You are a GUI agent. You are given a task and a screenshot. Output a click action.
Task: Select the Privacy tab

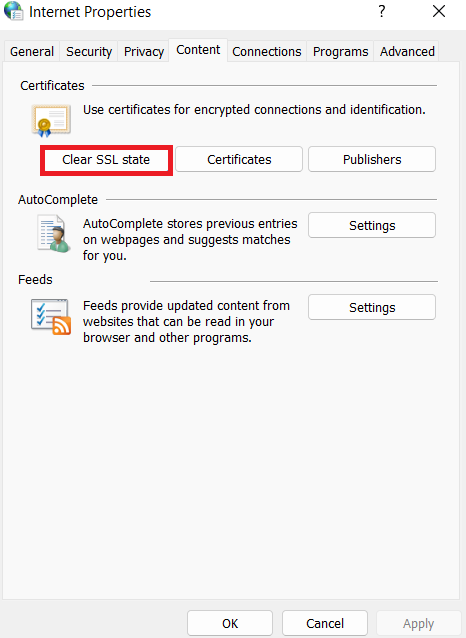[x=144, y=51]
